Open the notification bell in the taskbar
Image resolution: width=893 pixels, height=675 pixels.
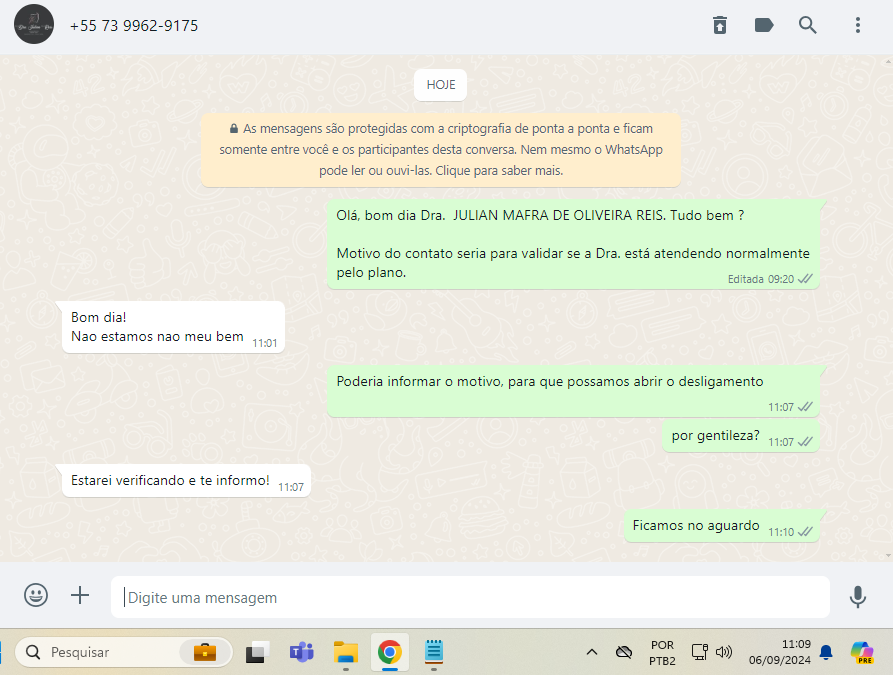pos(826,653)
